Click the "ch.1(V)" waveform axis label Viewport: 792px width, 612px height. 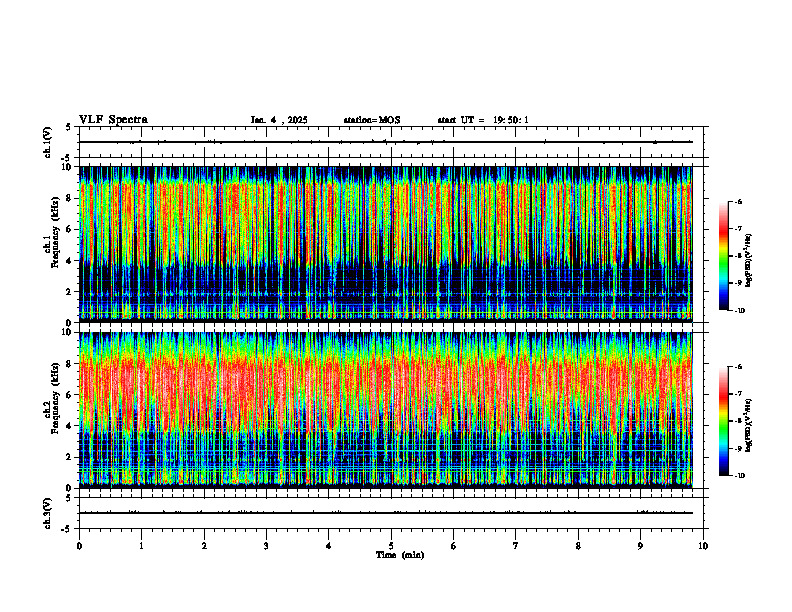click(47, 142)
